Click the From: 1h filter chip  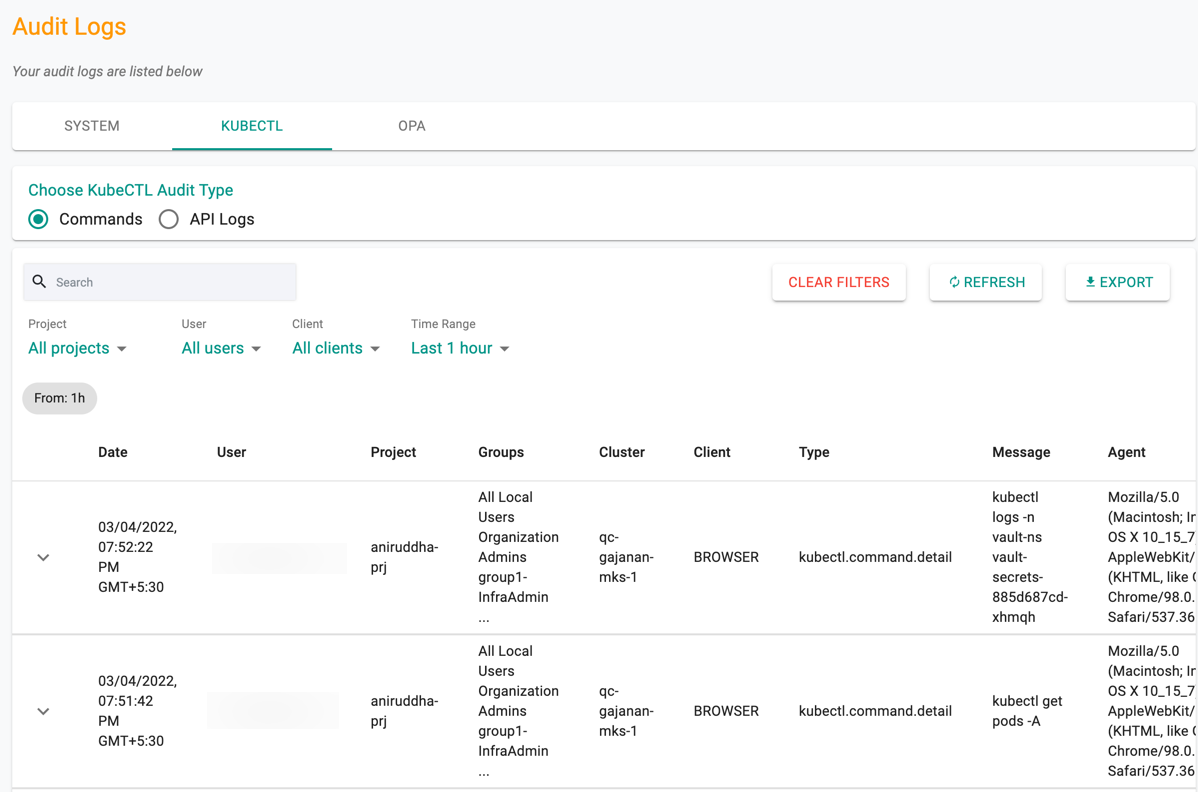pyautogui.click(x=60, y=398)
